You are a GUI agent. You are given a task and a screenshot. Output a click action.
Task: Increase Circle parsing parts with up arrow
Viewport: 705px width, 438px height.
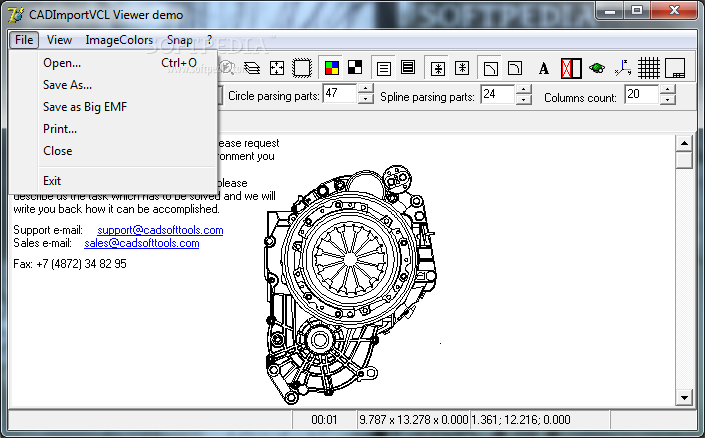pos(365,90)
